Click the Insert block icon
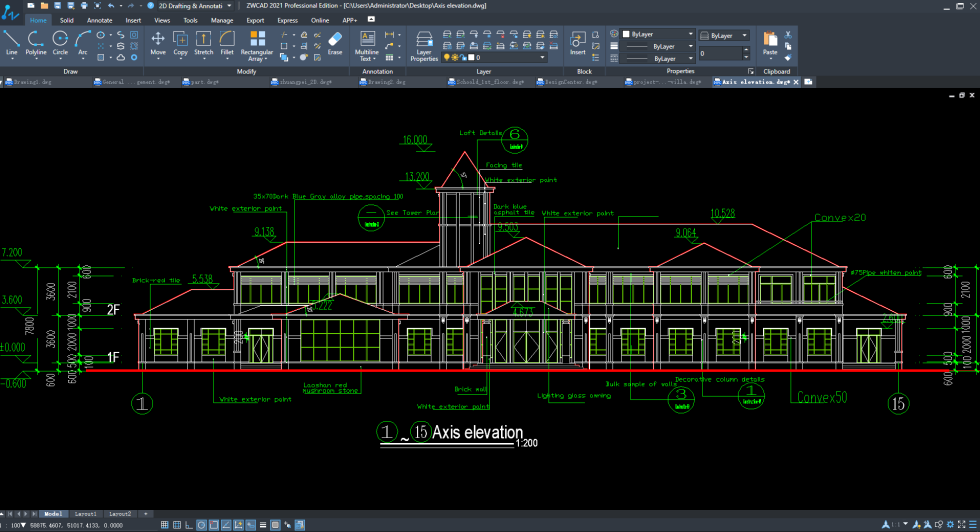The height and width of the screenshot is (532, 980). click(x=578, y=42)
